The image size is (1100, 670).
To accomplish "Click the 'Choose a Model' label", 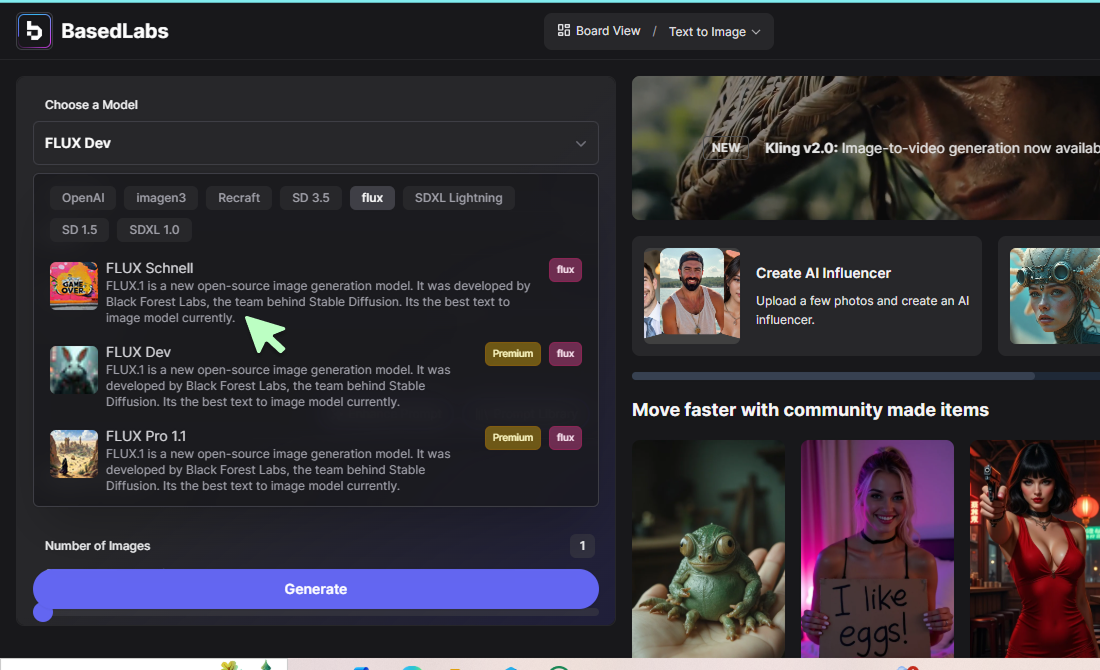I will click(91, 105).
